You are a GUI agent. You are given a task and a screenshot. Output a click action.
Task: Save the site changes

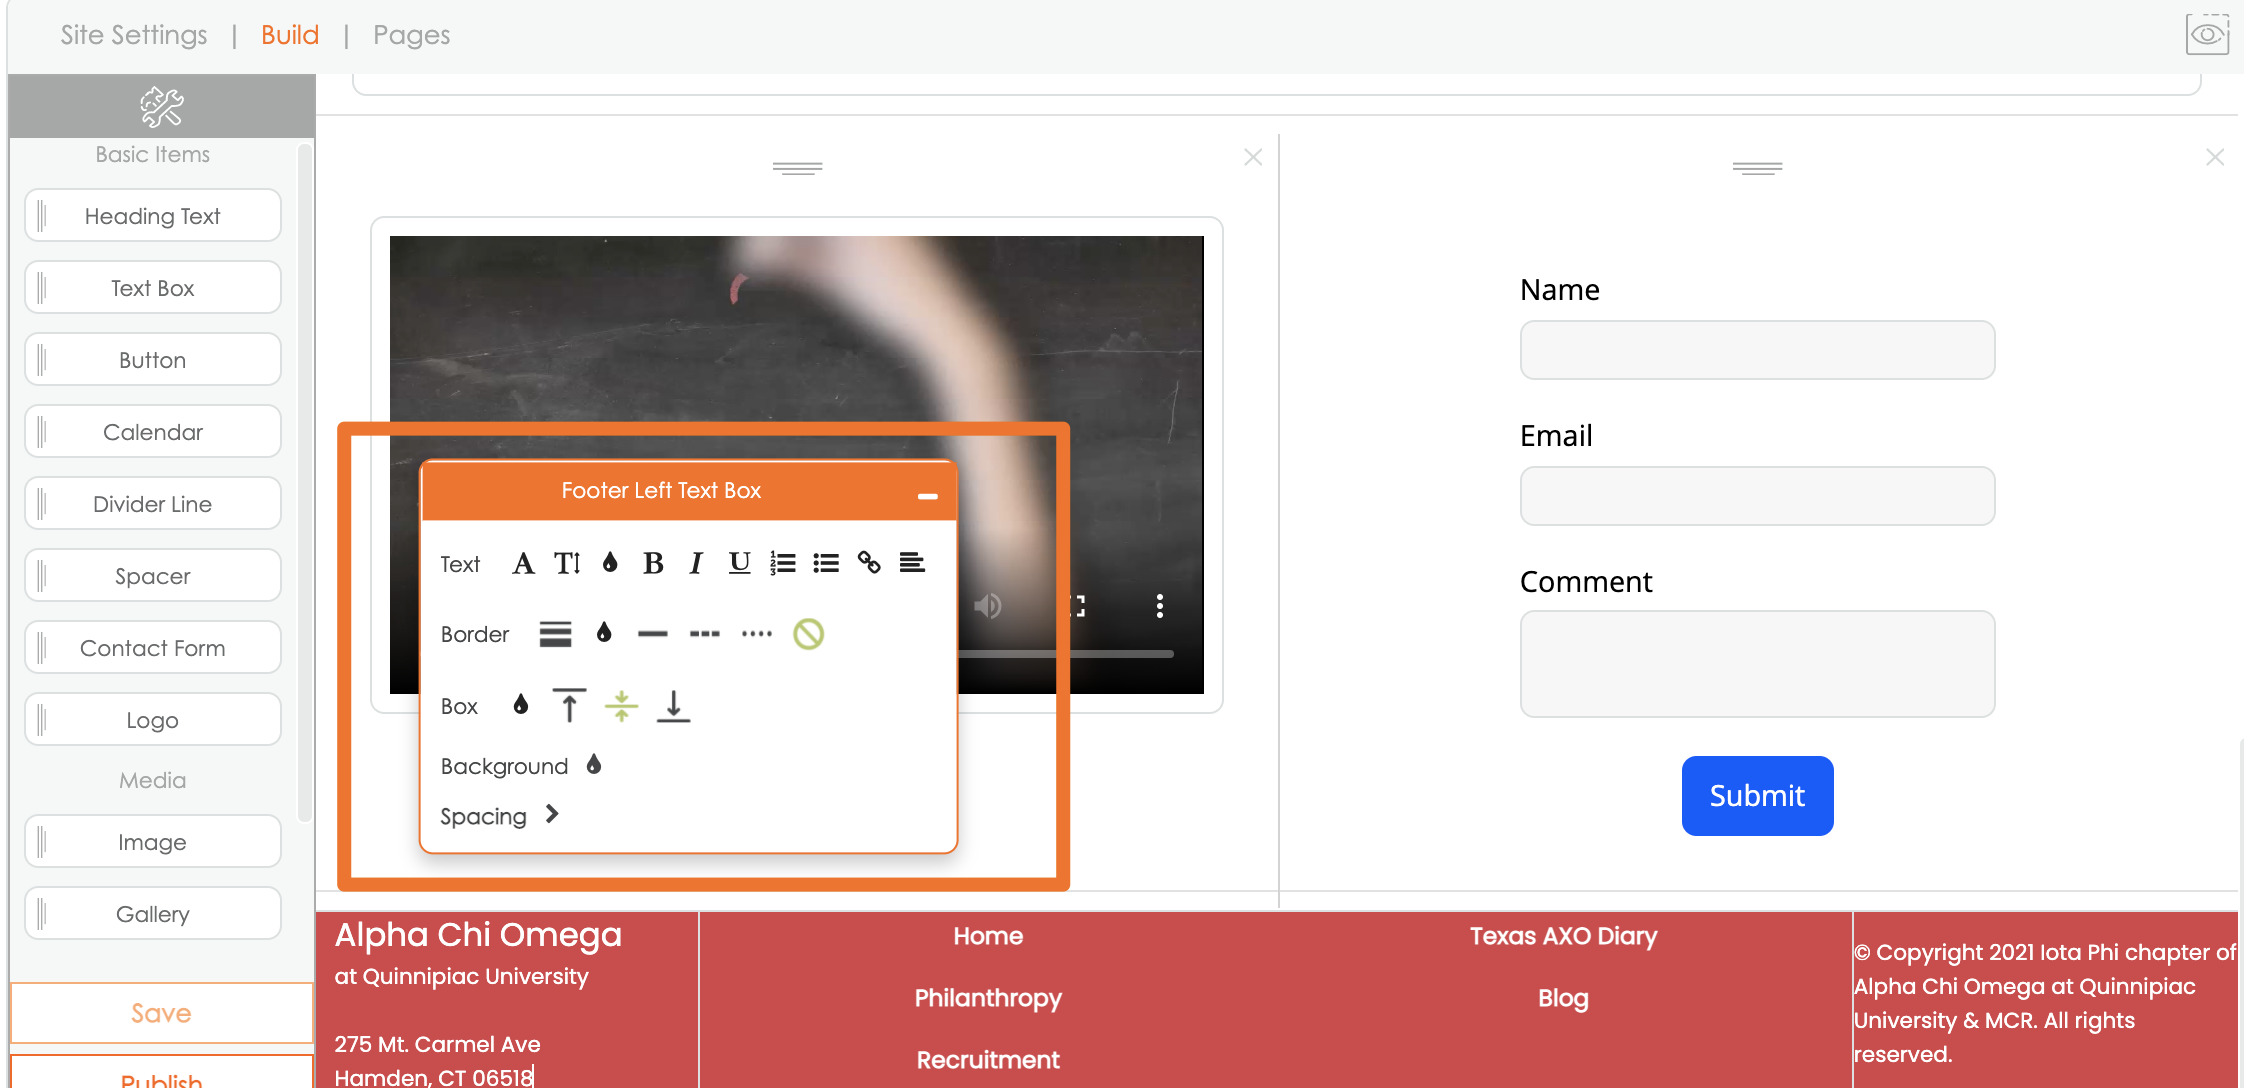pyautogui.click(x=161, y=1013)
